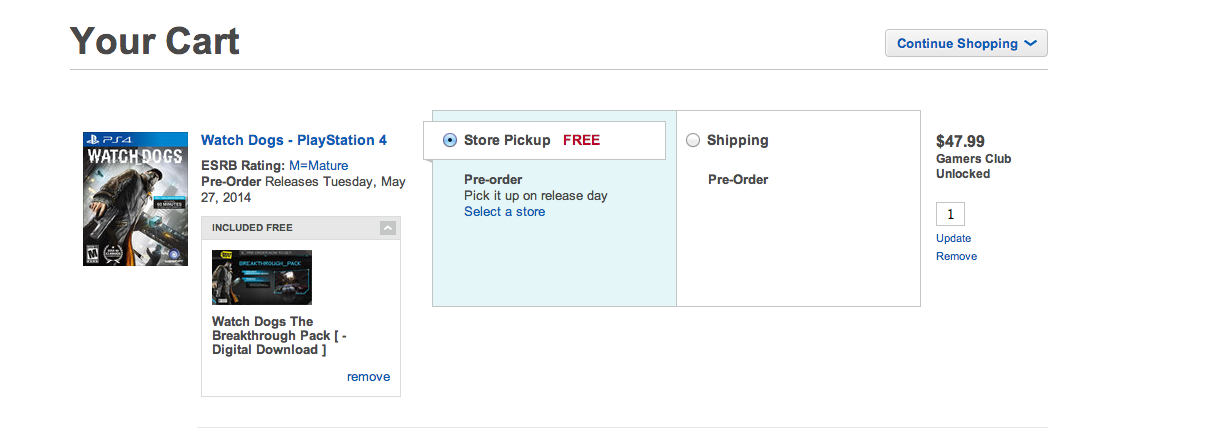1227x446 pixels.
Task: Click the $47.99 price
Action: point(960,141)
